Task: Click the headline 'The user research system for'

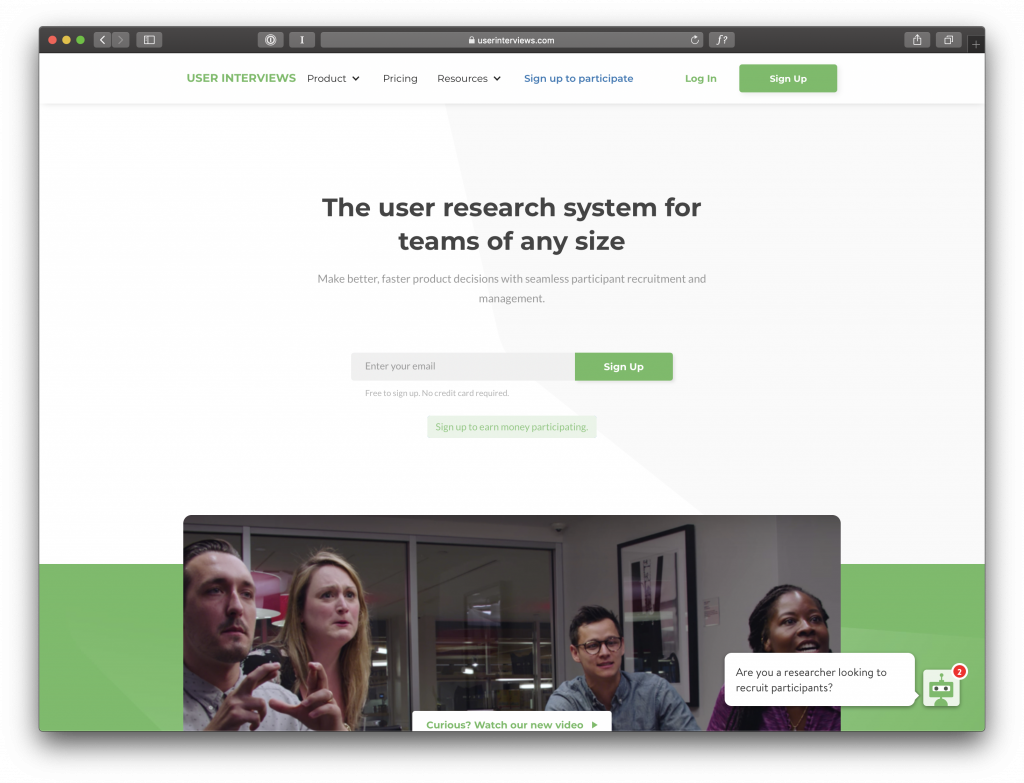Action: (511, 208)
